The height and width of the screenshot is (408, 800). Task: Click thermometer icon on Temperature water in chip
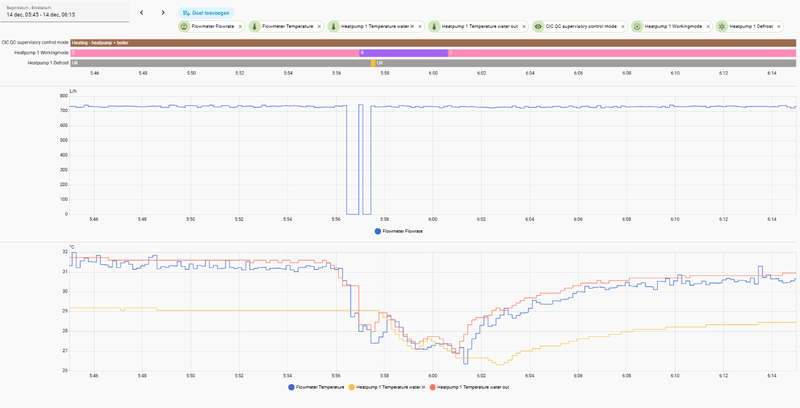pos(333,27)
